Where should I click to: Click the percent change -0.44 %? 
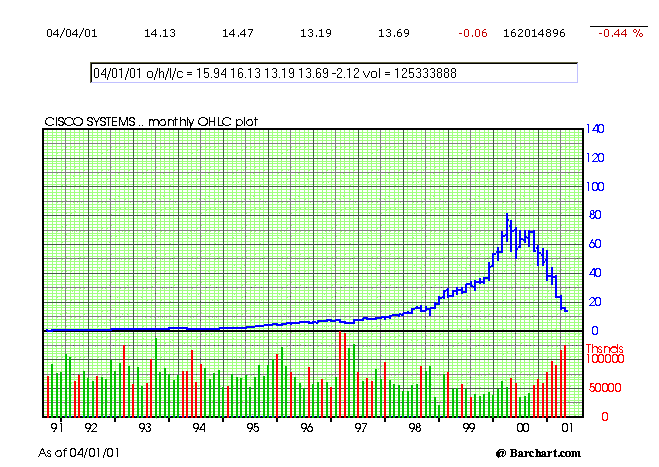point(620,33)
